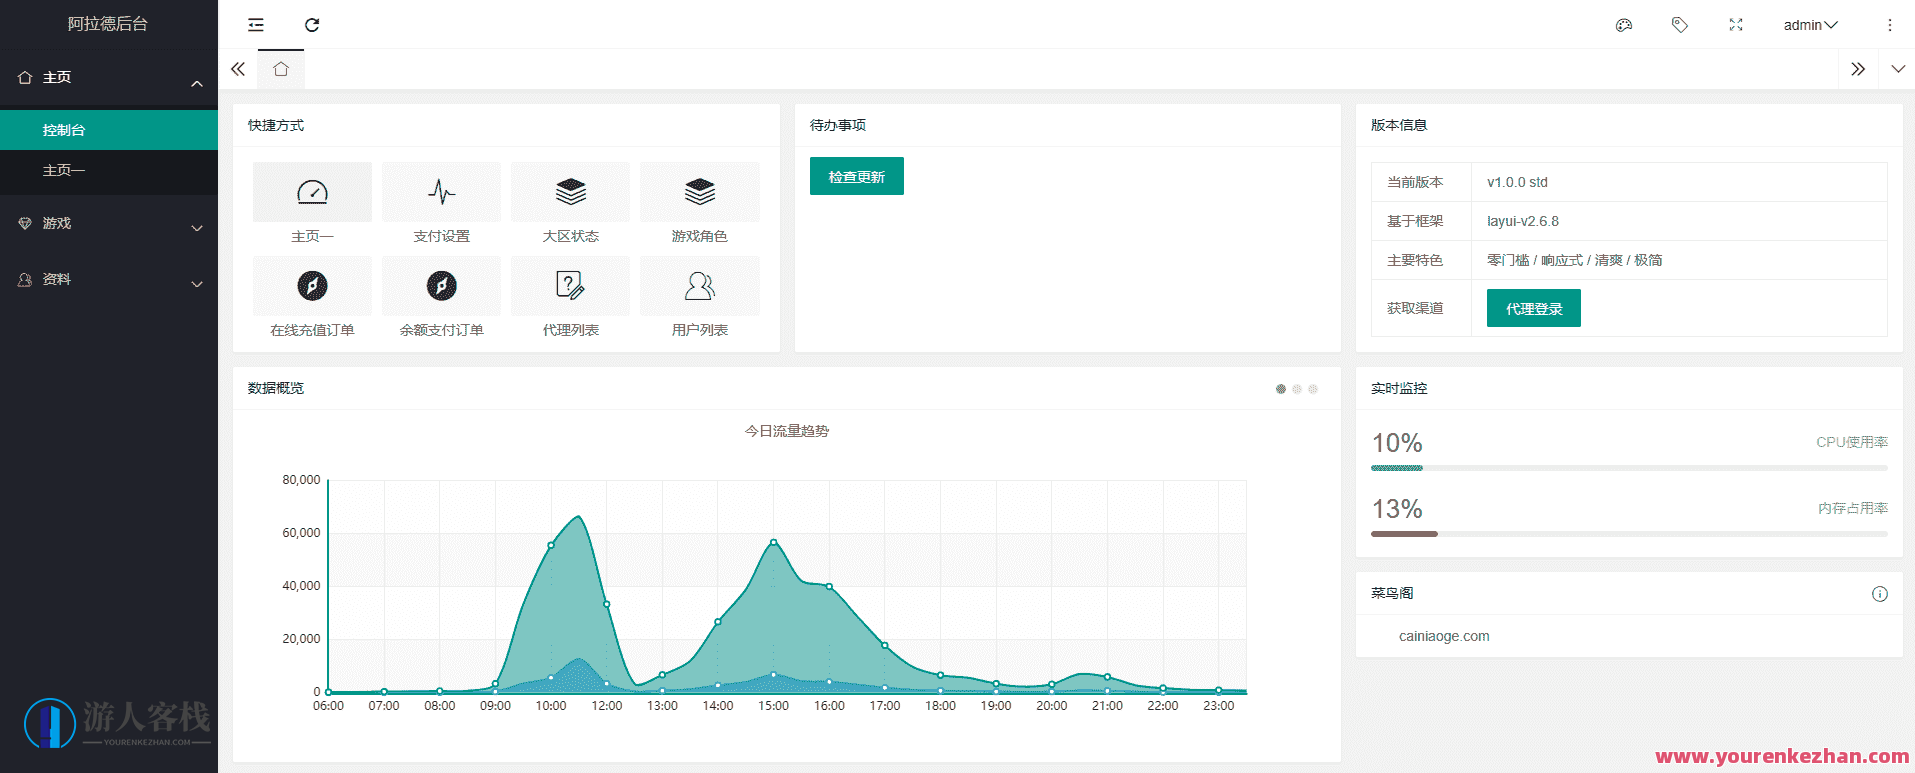
Task: Toggle fullscreen mode icon
Action: coord(1736,25)
